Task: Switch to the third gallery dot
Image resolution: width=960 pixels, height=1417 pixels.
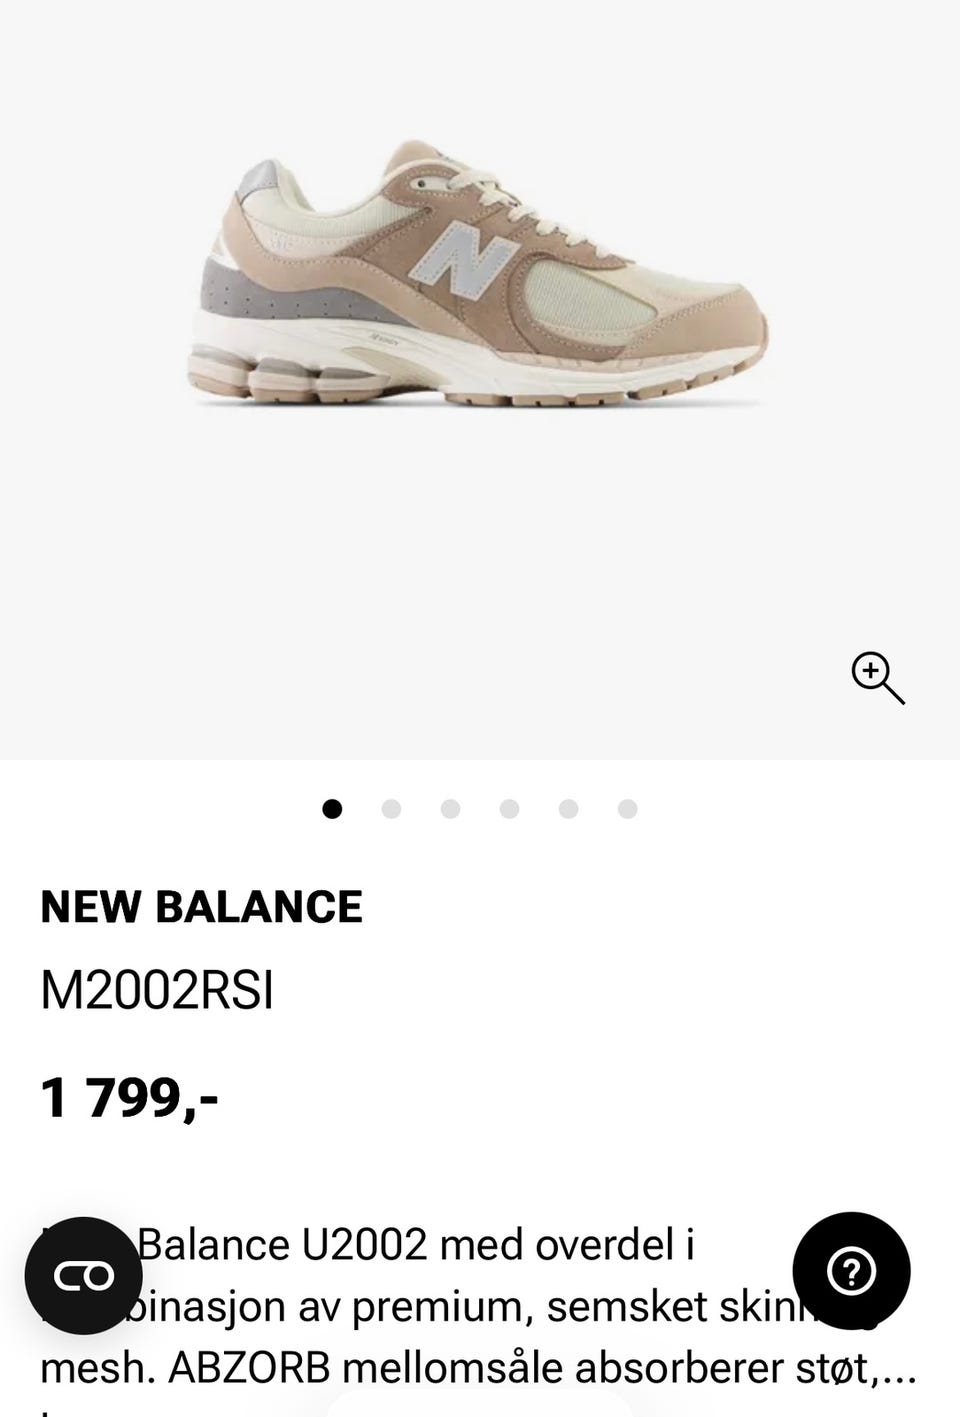Action: (x=450, y=809)
